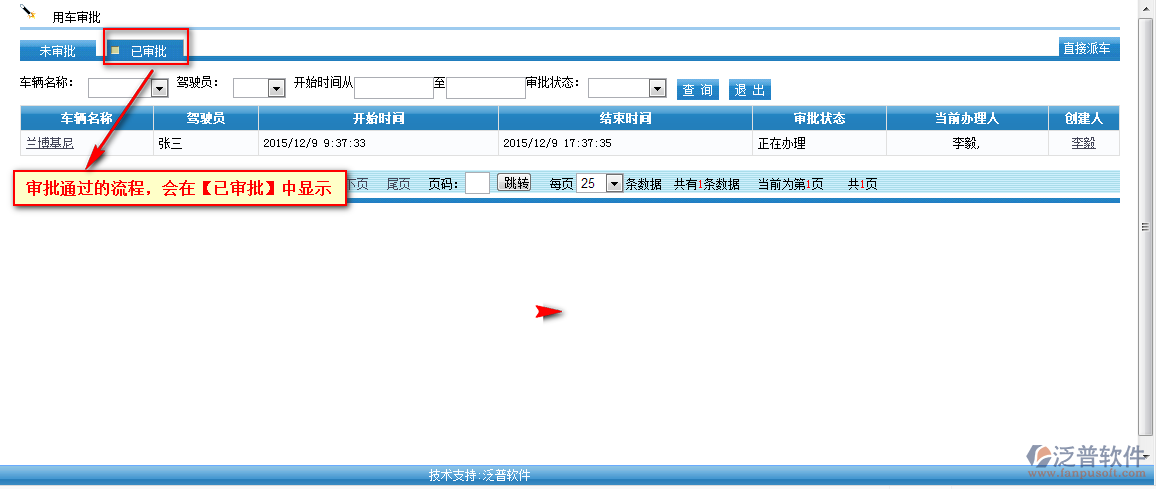
Task: Click the vertical scrollbar on the right
Action: tap(1144, 228)
